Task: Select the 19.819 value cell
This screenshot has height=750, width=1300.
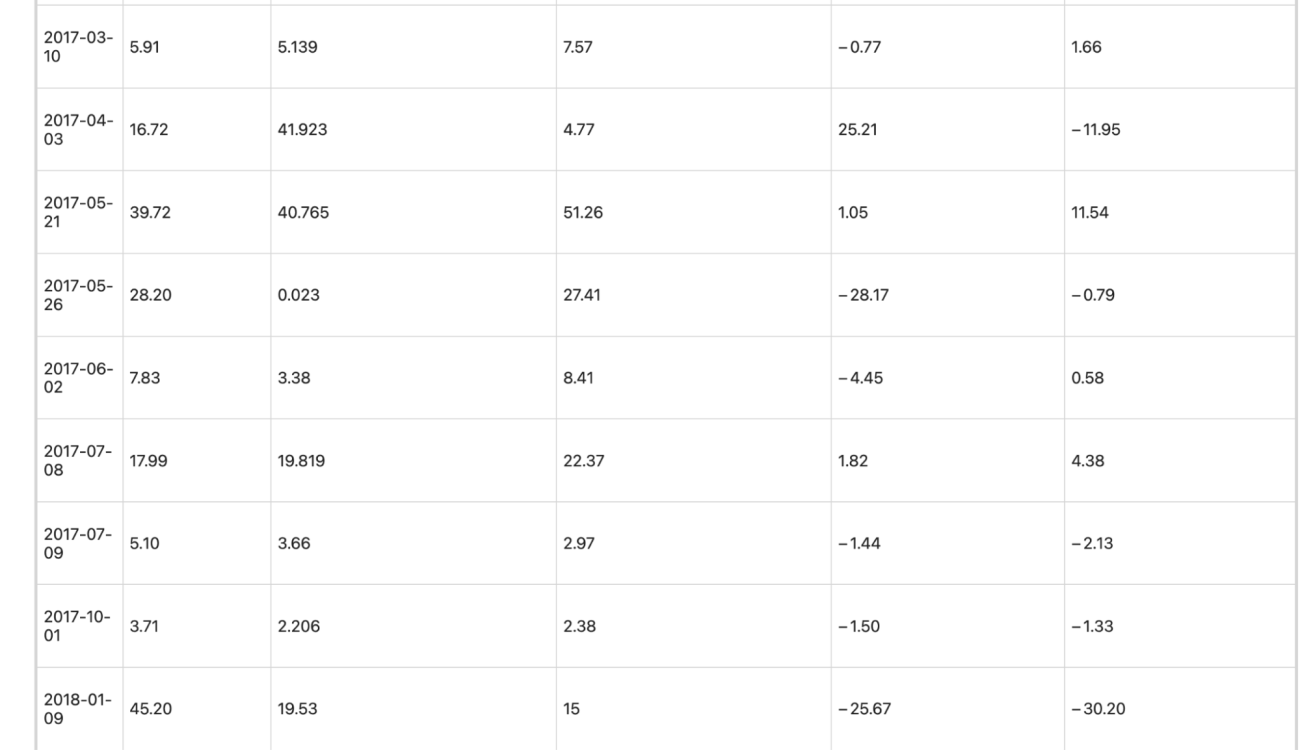Action: click(413, 461)
